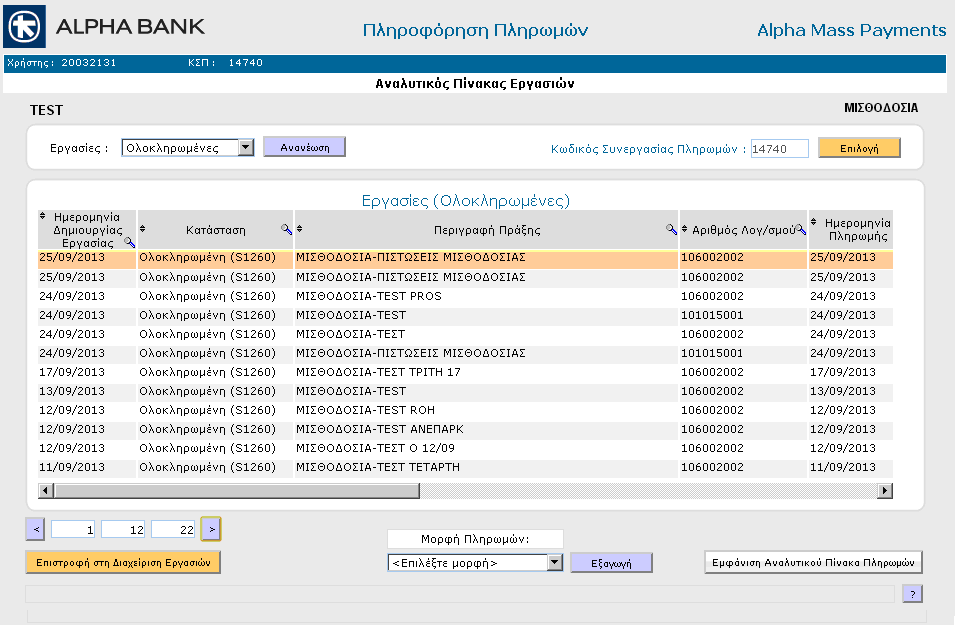Click the pagination field showing 22
The width and height of the screenshot is (955, 625).
tap(173, 529)
